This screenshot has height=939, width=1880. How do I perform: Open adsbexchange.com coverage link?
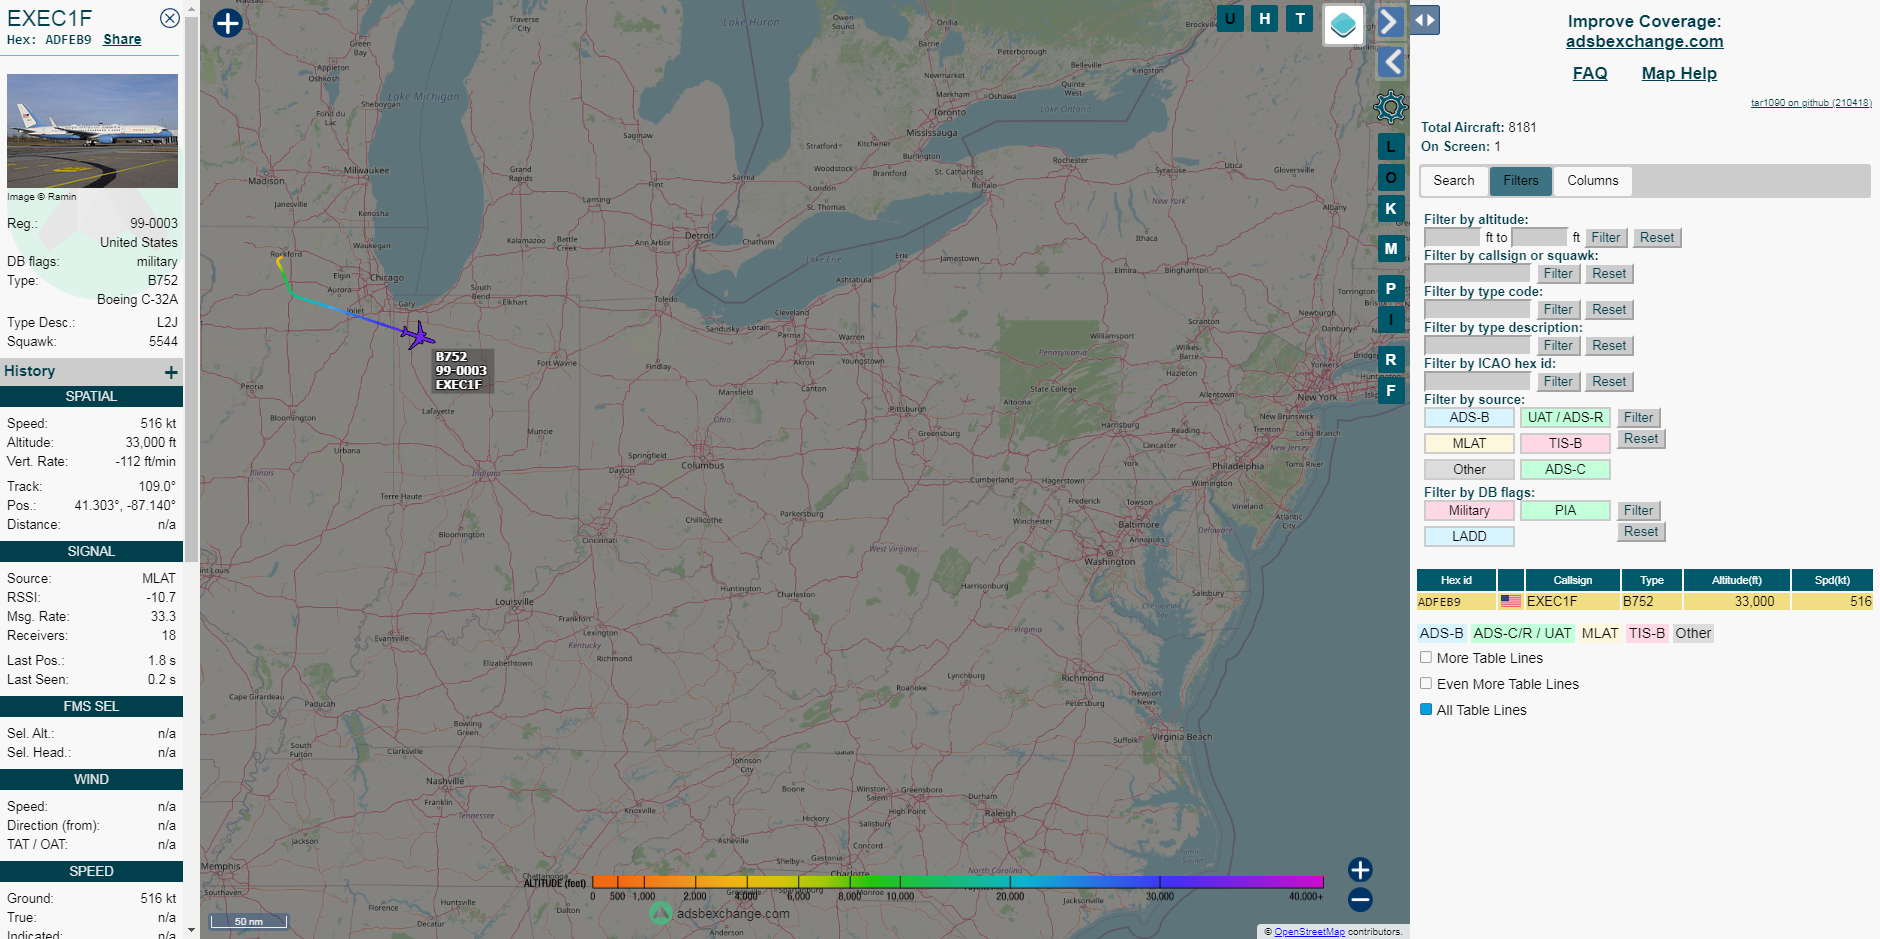[x=1644, y=41]
